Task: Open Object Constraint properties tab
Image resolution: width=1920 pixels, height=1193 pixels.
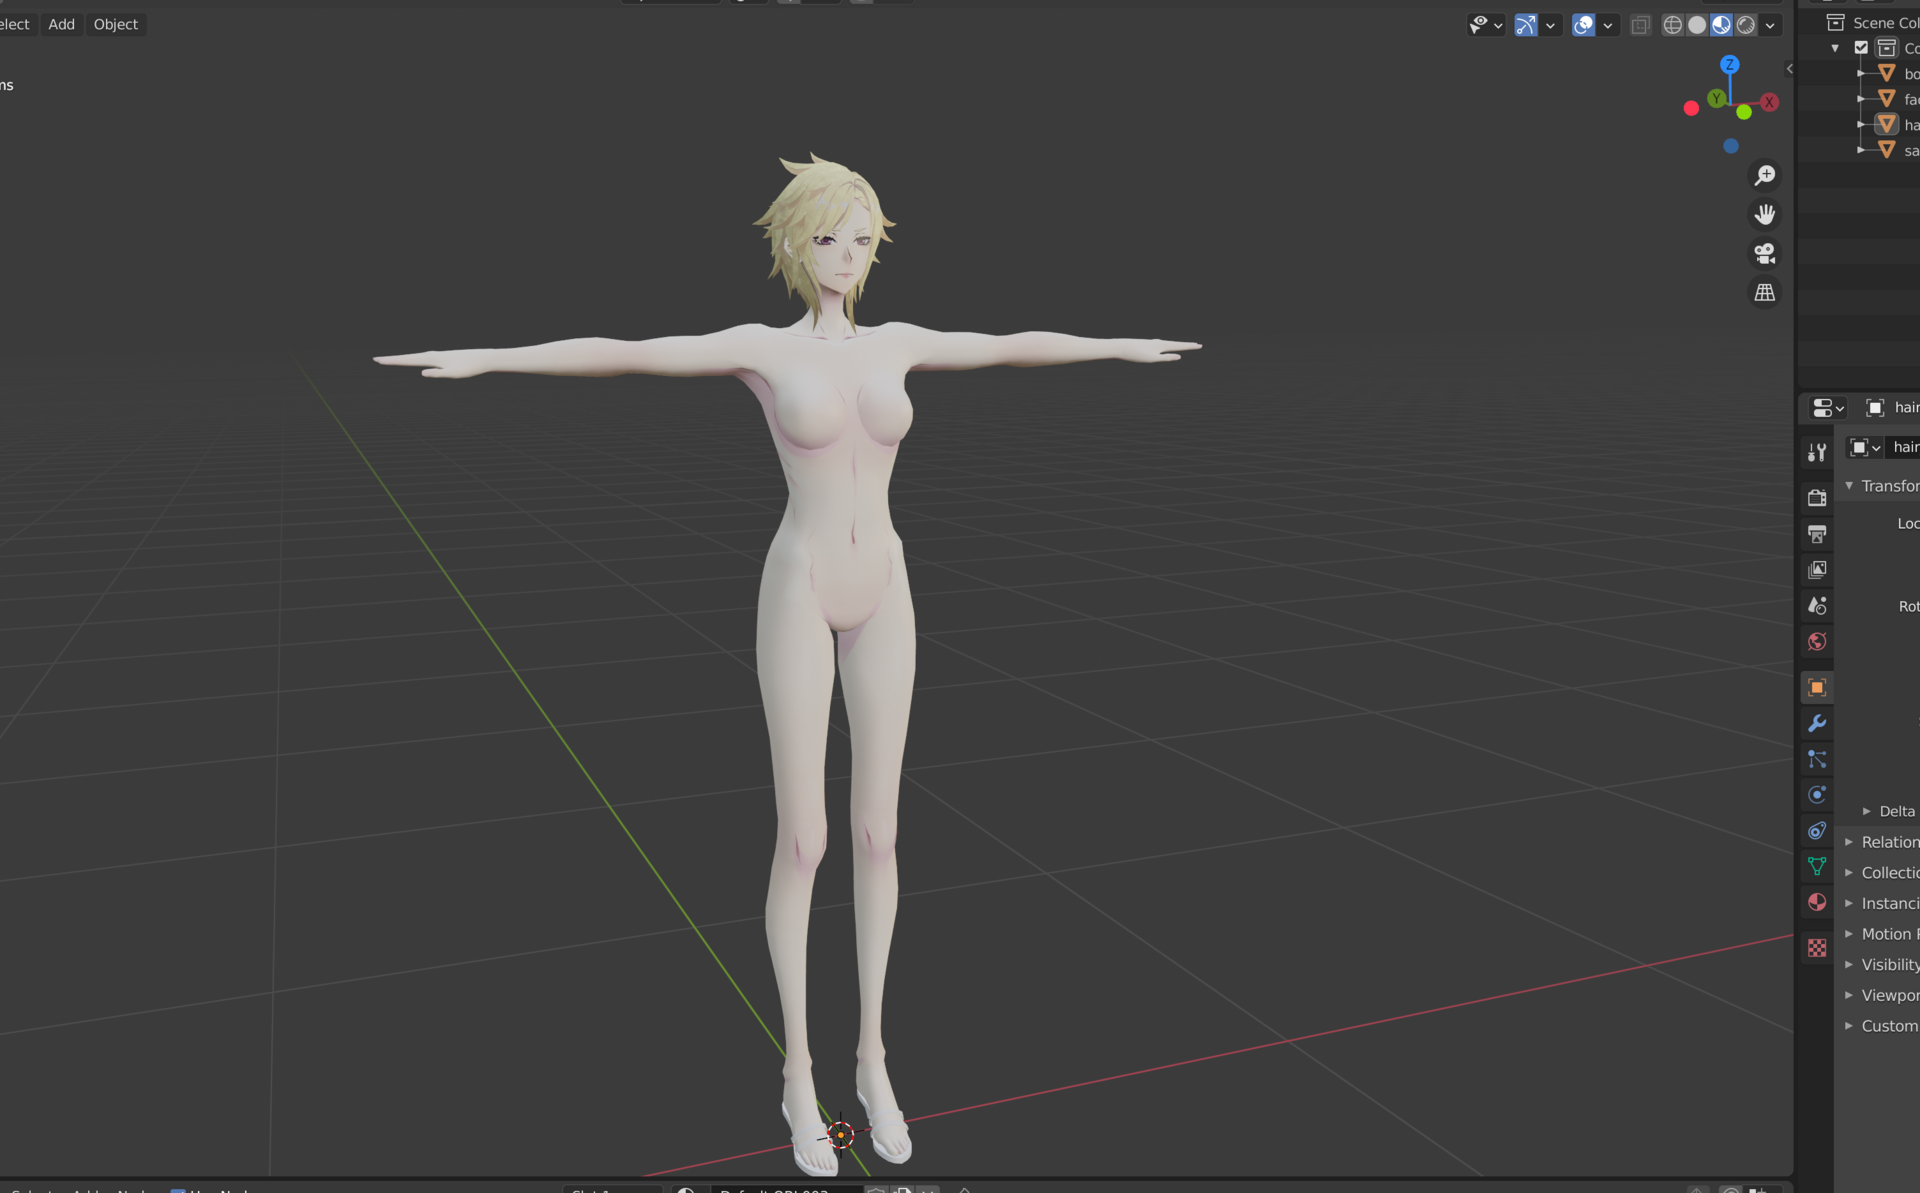Action: pos(1817,831)
